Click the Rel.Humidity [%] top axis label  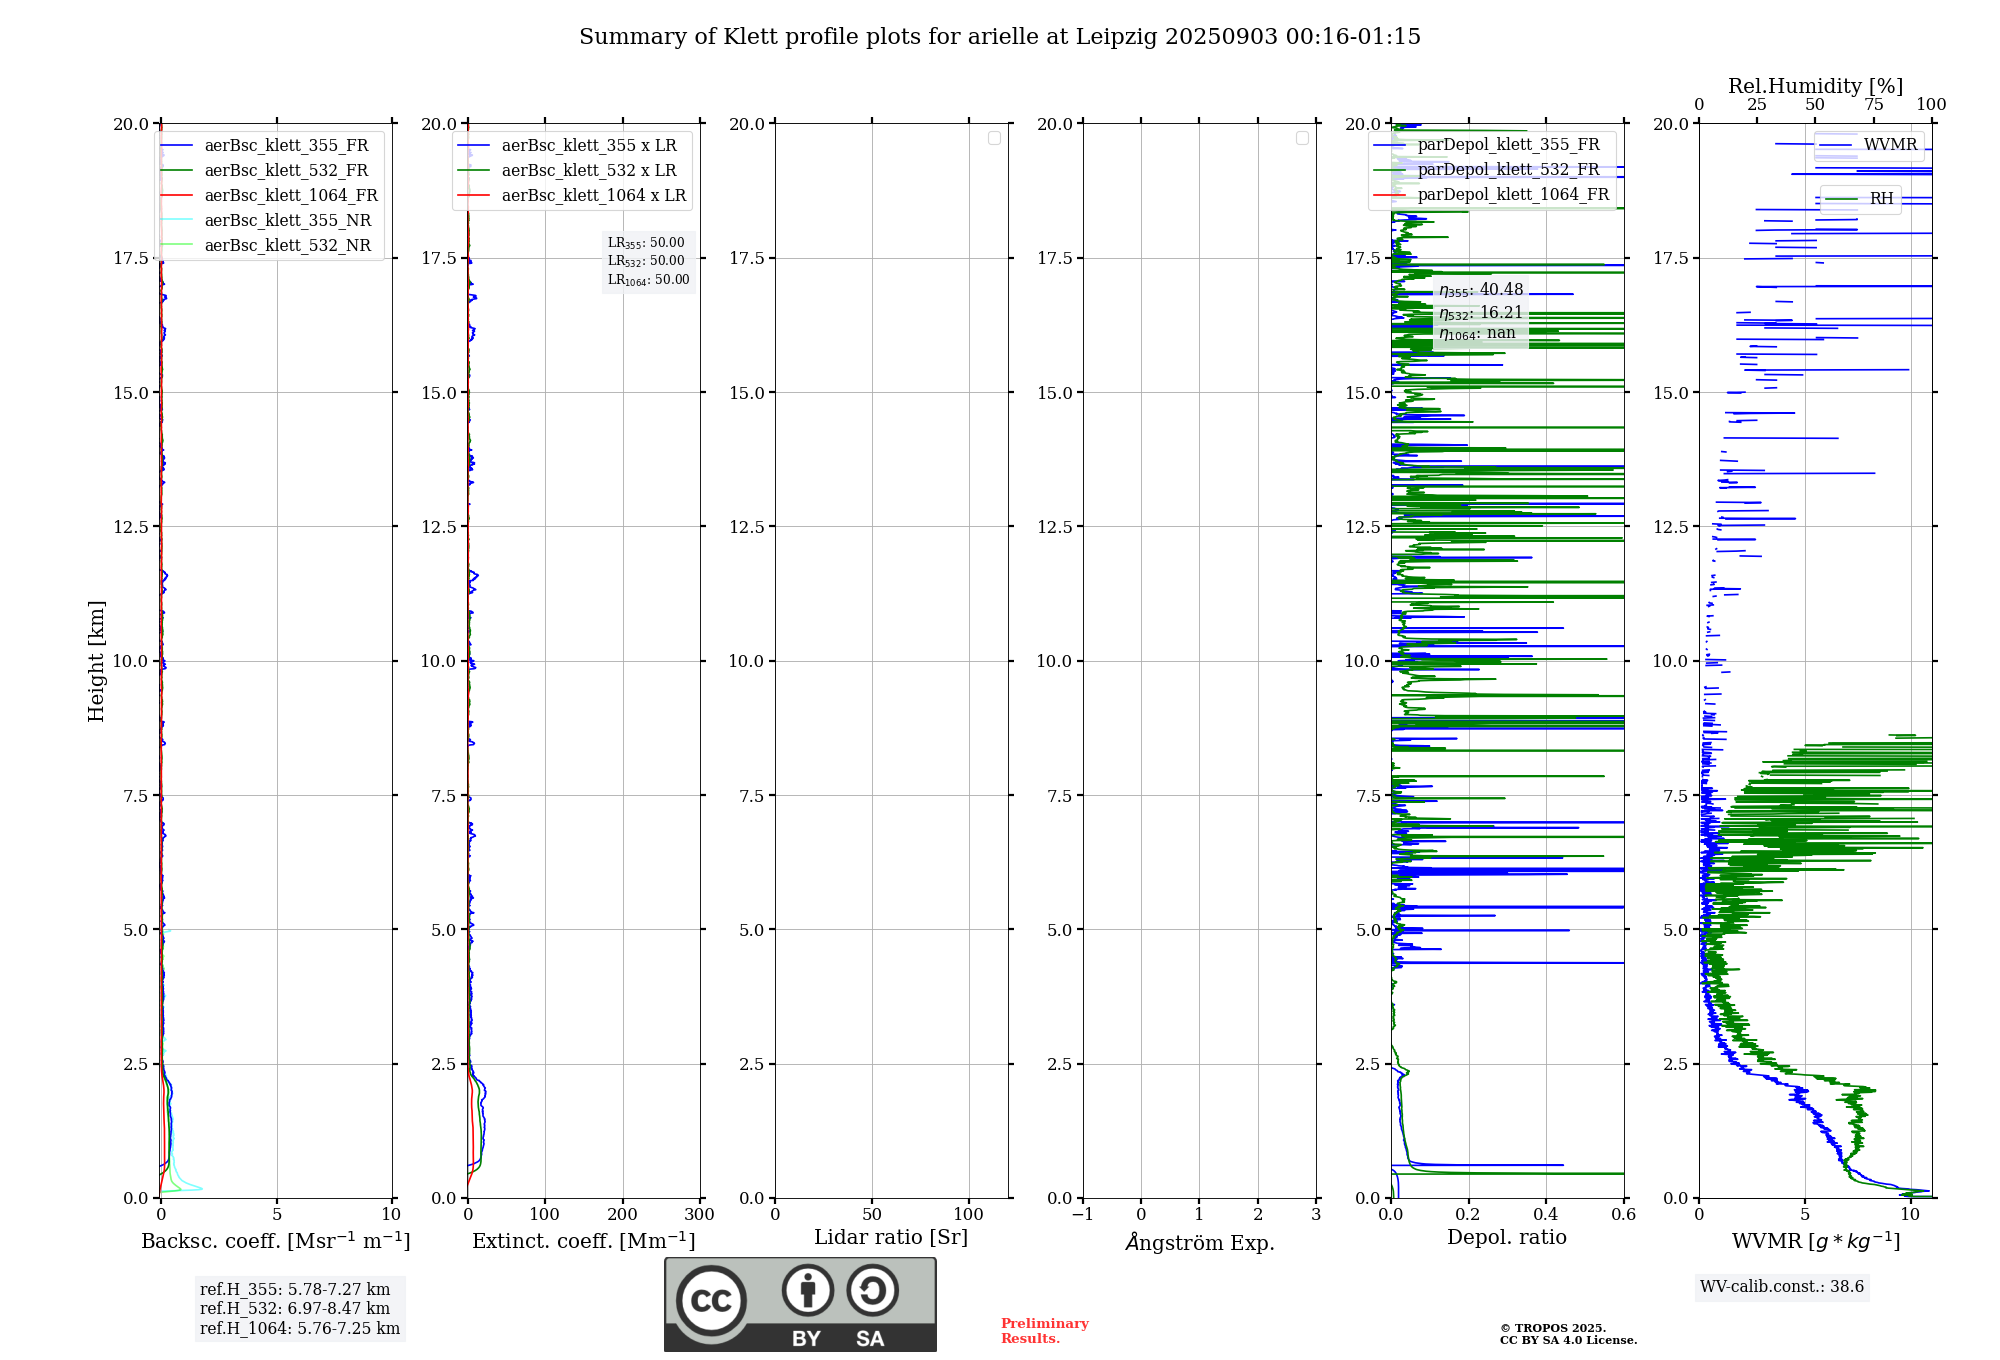[1815, 86]
